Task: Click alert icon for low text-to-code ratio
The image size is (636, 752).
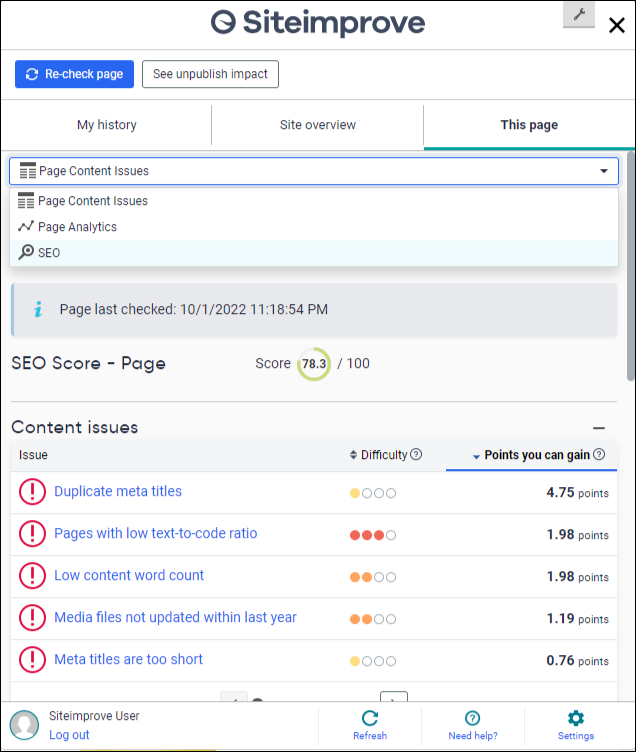Action: [x=32, y=533]
